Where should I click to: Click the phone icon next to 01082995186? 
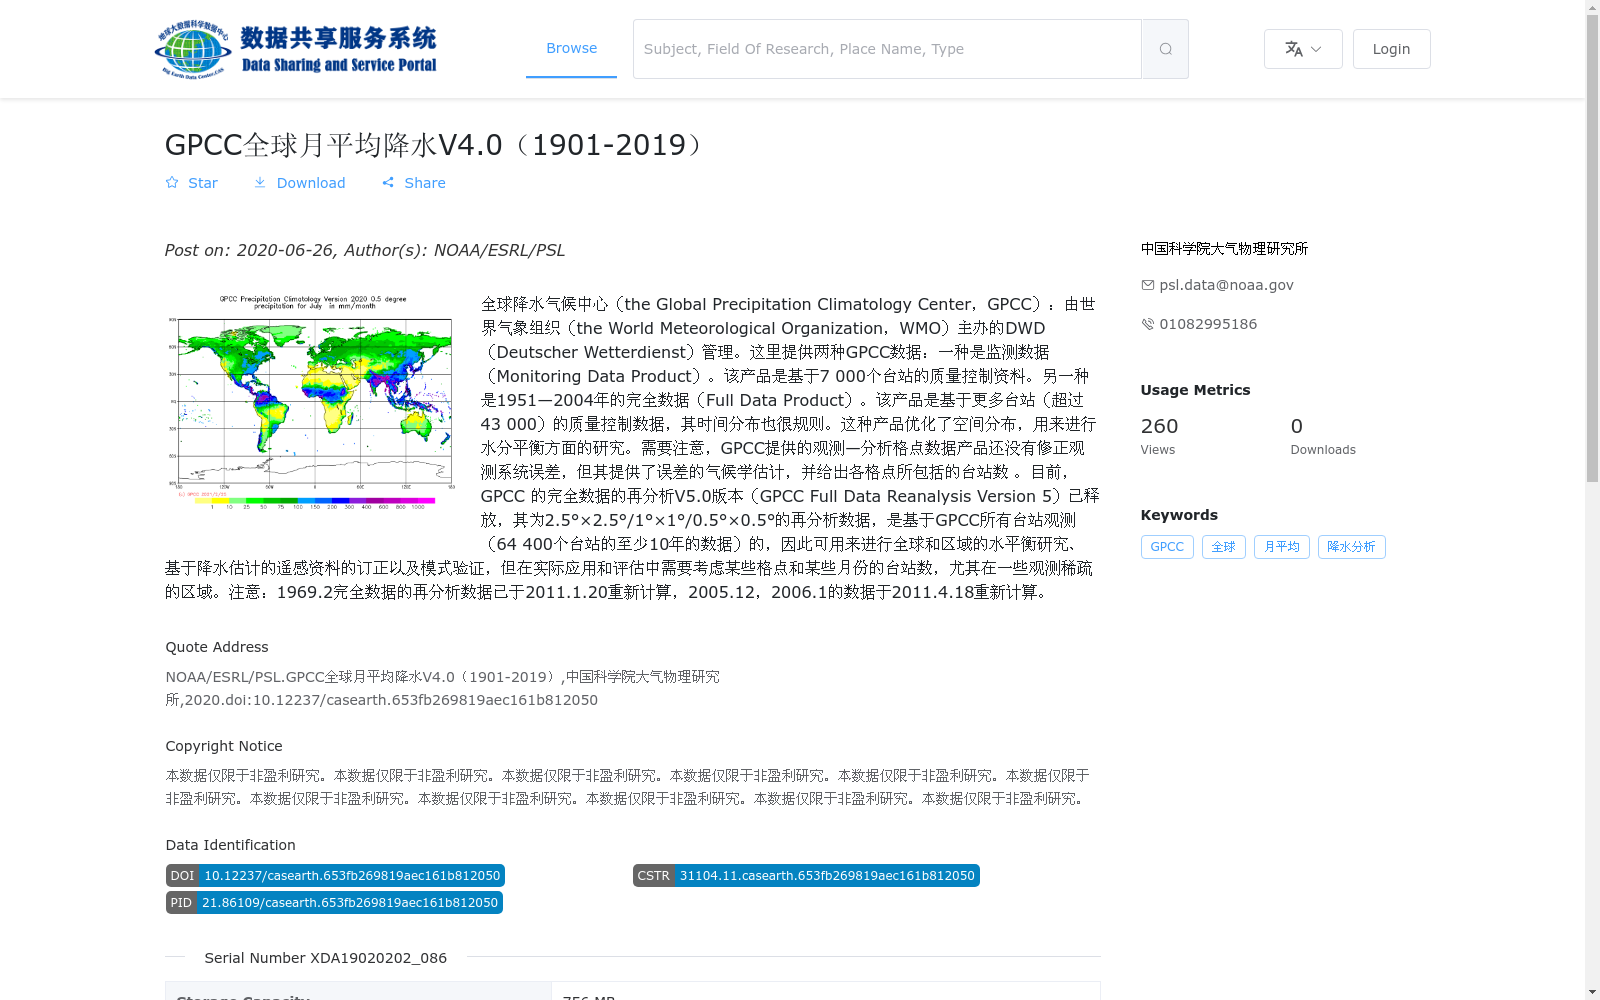pos(1148,324)
